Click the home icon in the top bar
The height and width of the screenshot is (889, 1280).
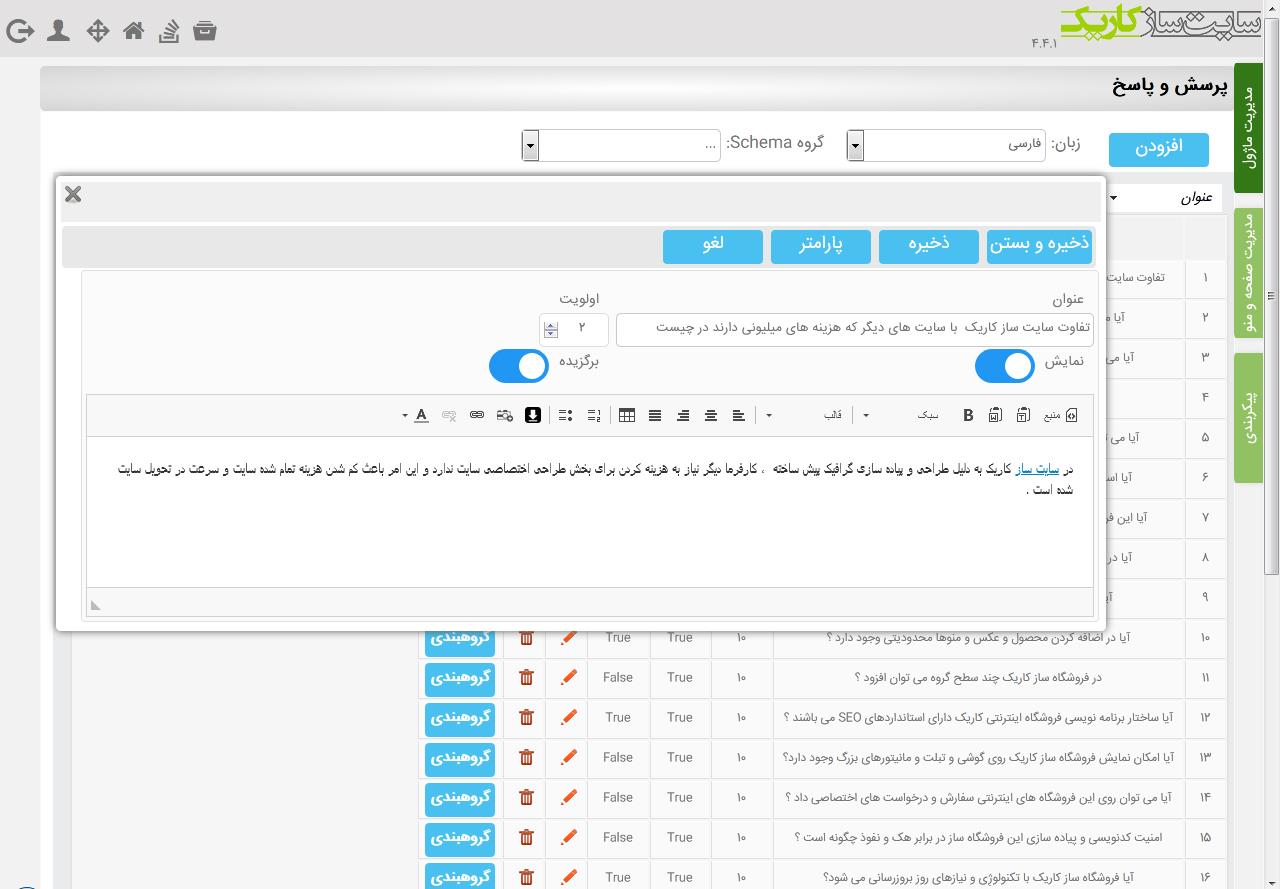tap(134, 31)
